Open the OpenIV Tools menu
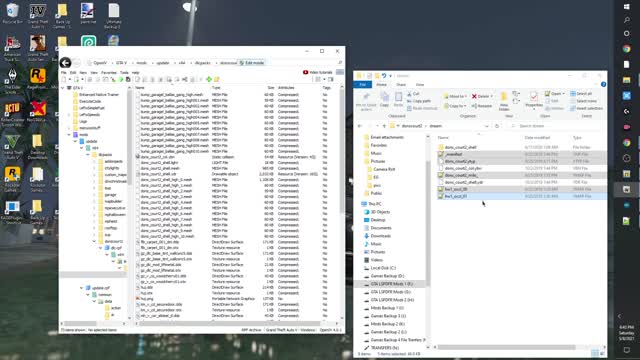The width and height of the screenshot is (640, 360). coord(124,73)
